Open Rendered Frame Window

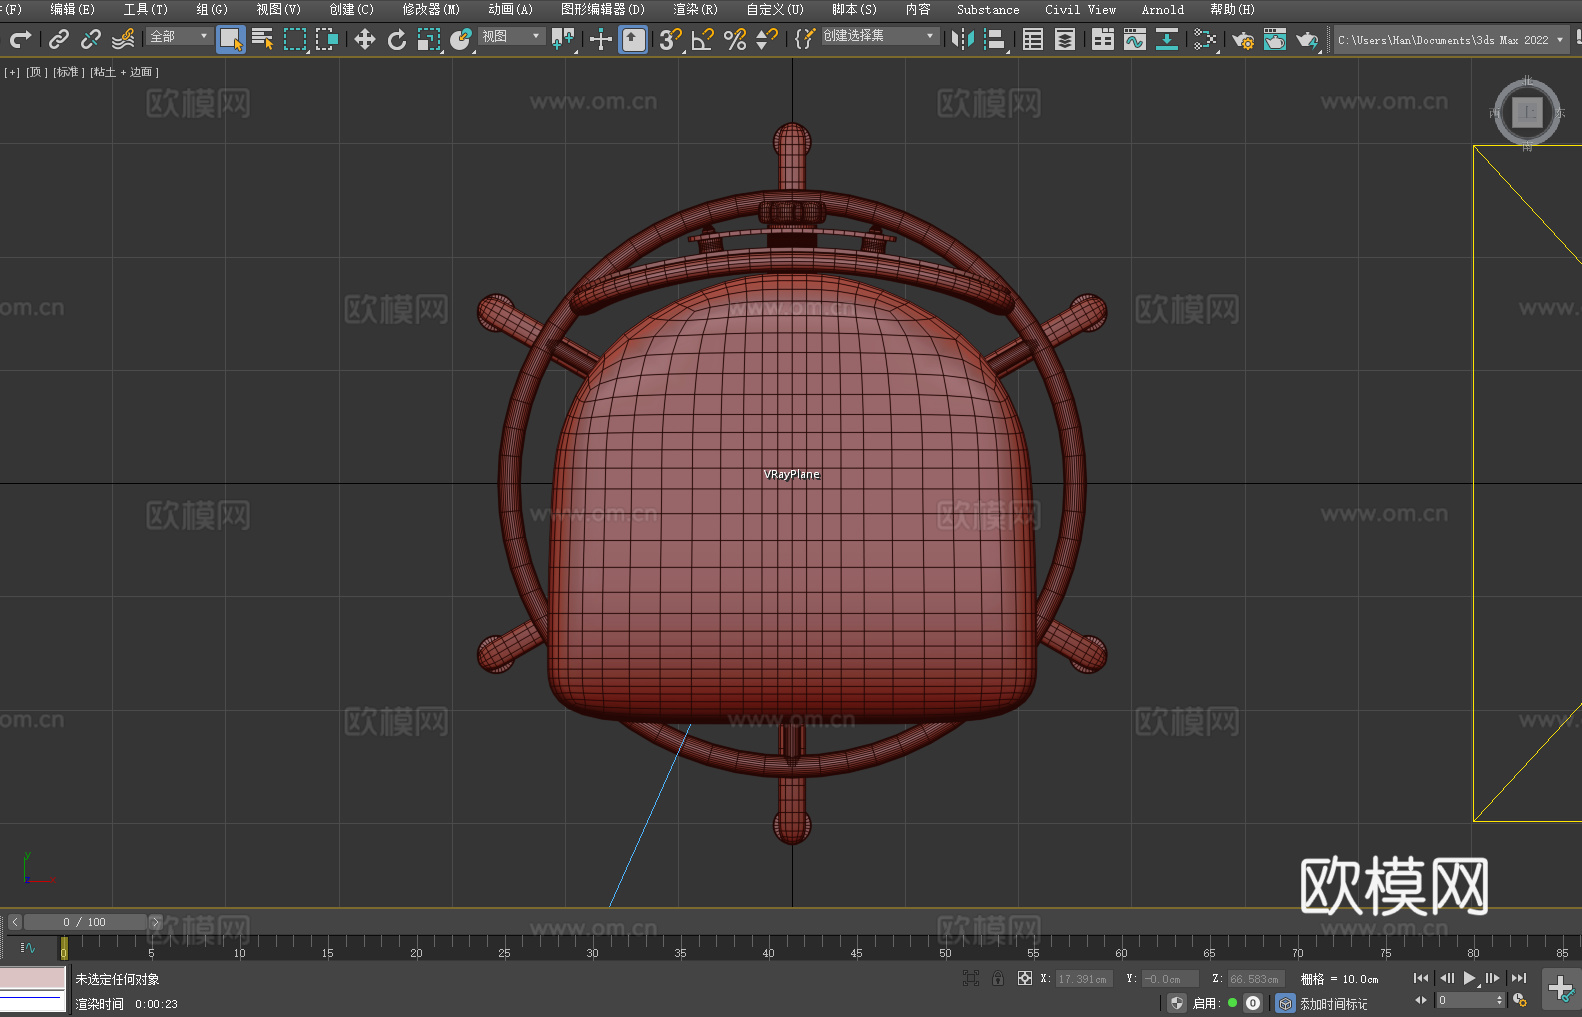pyautogui.click(x=1275, y=39)
